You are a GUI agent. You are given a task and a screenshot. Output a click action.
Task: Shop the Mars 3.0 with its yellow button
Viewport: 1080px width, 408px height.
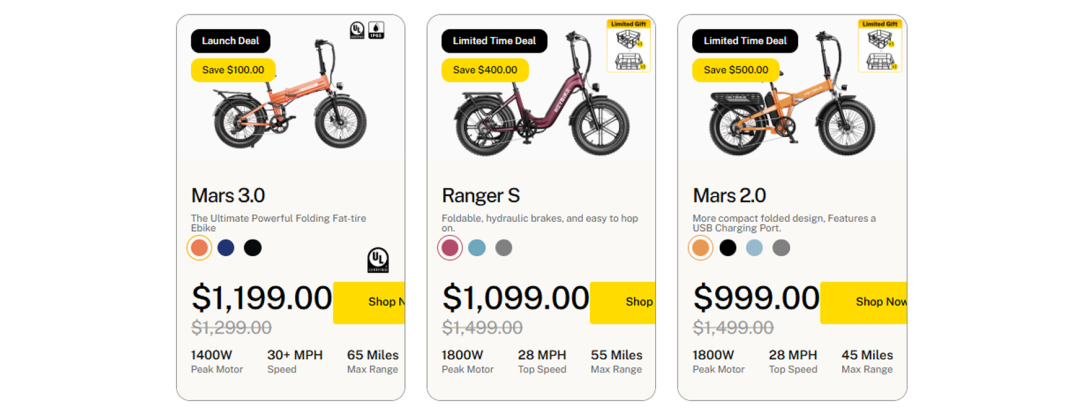(x=370, y=302)
